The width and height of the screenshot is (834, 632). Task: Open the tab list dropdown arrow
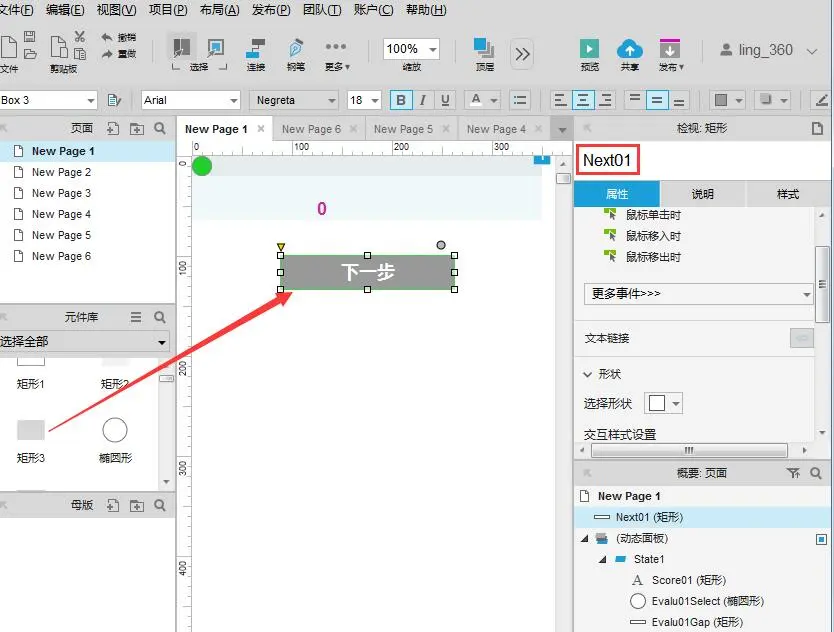tap(562, 130)
